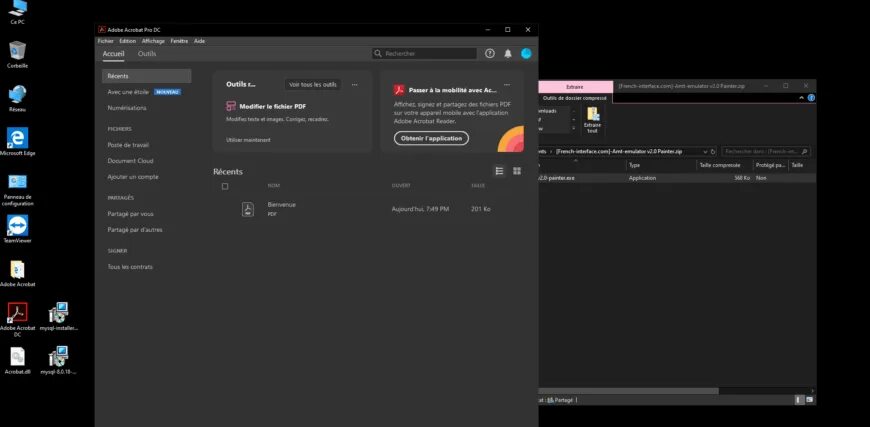The width and height of the screenshot is (870, 427).
Task: Click Ajouter un compte
Action: tap(133, 177)
